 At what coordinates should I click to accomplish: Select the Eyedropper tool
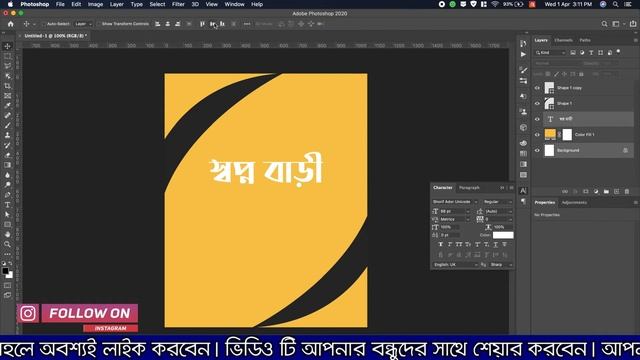coord(7,106)
